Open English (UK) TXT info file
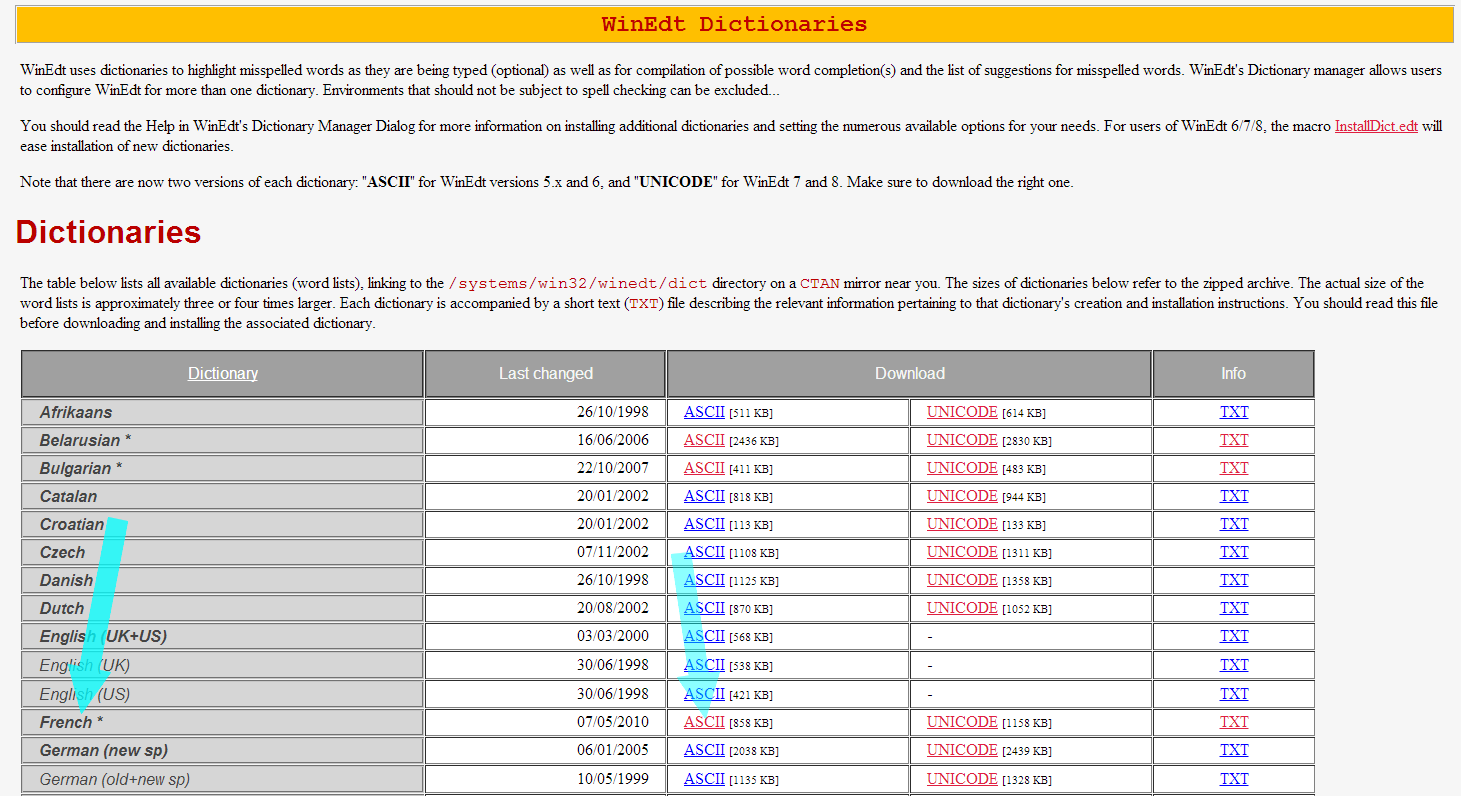Image resolution: width=1461 pixels, height=796 pixels. click(x=1234, y=665)
